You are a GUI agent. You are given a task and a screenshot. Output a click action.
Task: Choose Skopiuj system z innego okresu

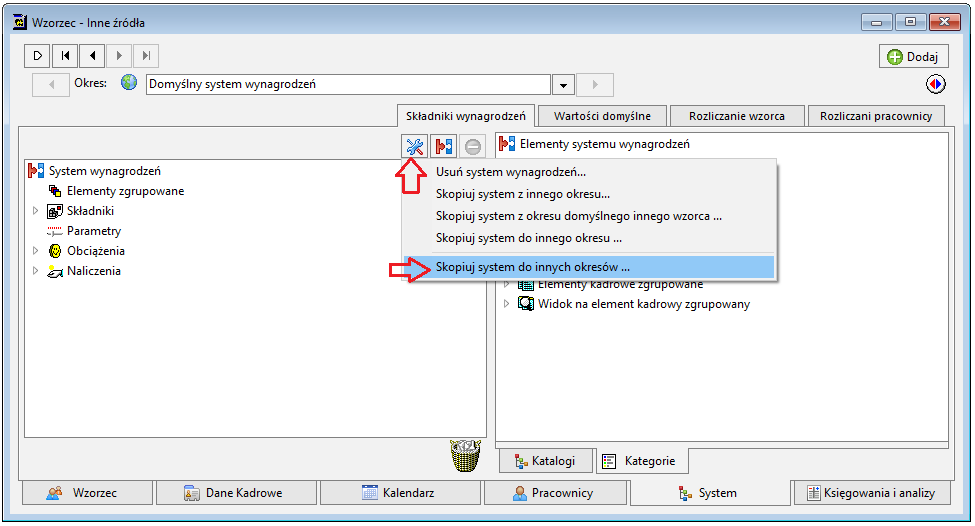589,194
